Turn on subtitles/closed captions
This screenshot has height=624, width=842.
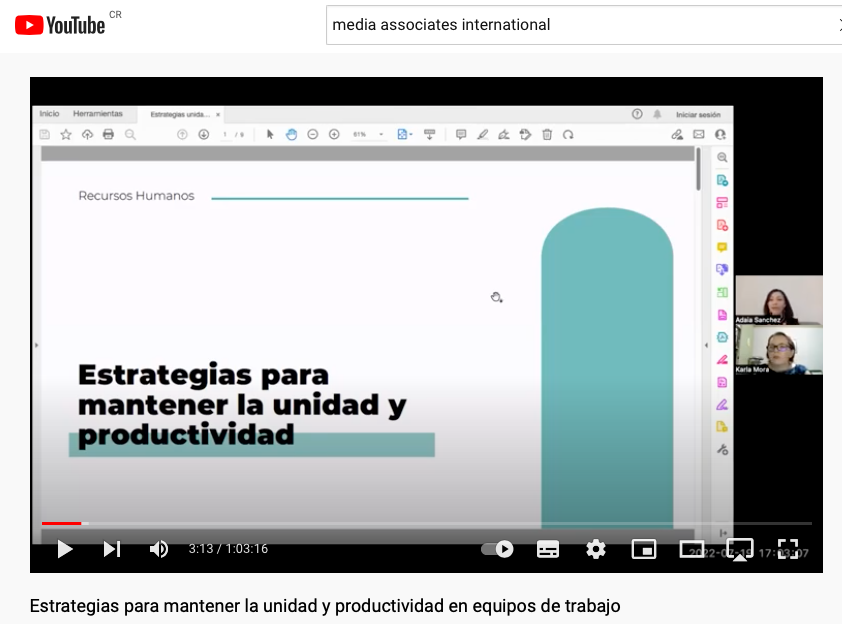pos(548,549)
